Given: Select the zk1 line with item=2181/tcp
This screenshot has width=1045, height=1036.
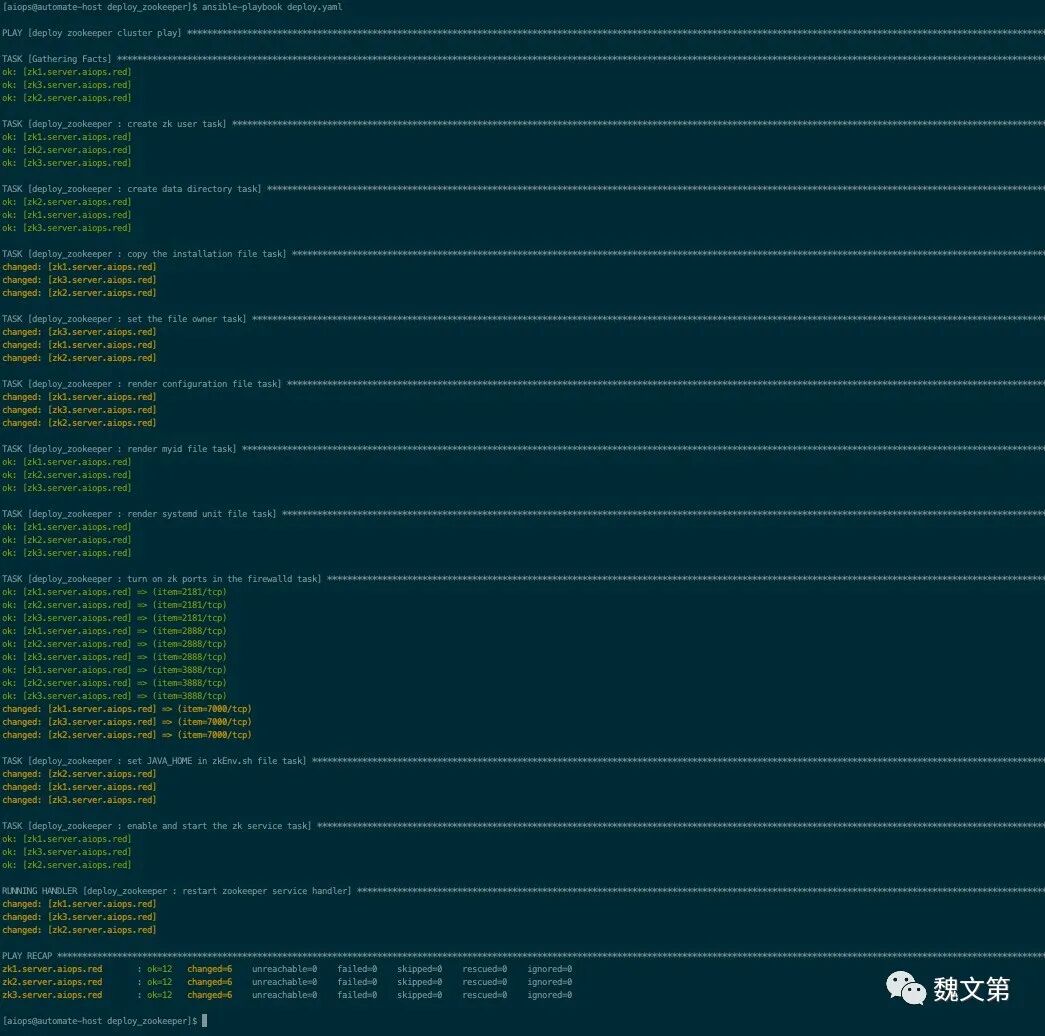Looking at the screenshot, I should coord(114,592).
